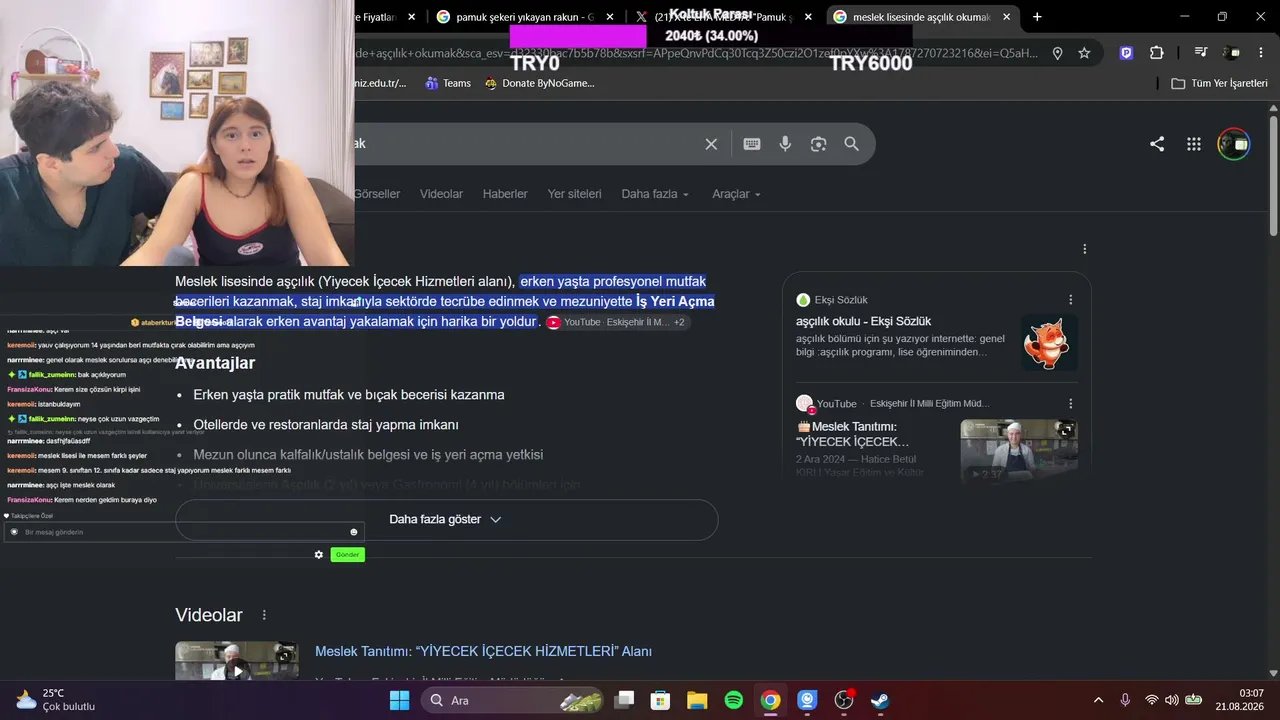Image resolution: width=1280 pixels, height=720 pixels.
Task: Submit search with the magnifier icon
Action: click(x=851, y=144)
